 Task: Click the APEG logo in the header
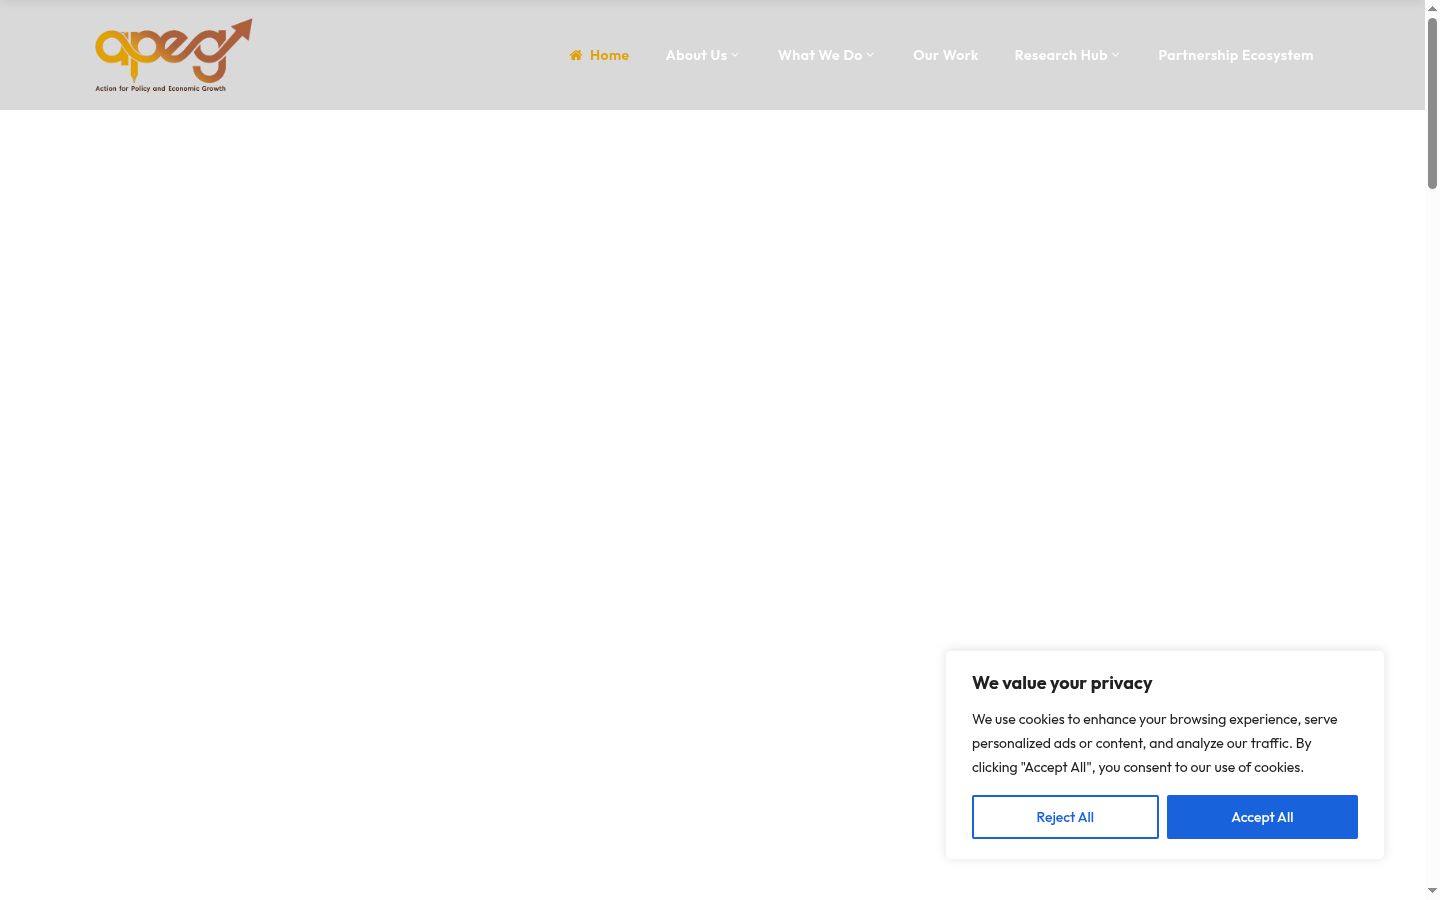173,55
